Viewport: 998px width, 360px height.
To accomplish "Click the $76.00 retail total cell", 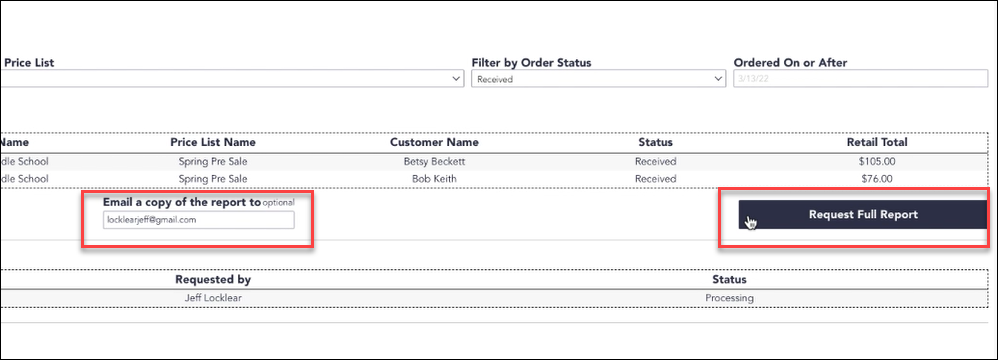I will pyautogui.click(x=877, y=179).
